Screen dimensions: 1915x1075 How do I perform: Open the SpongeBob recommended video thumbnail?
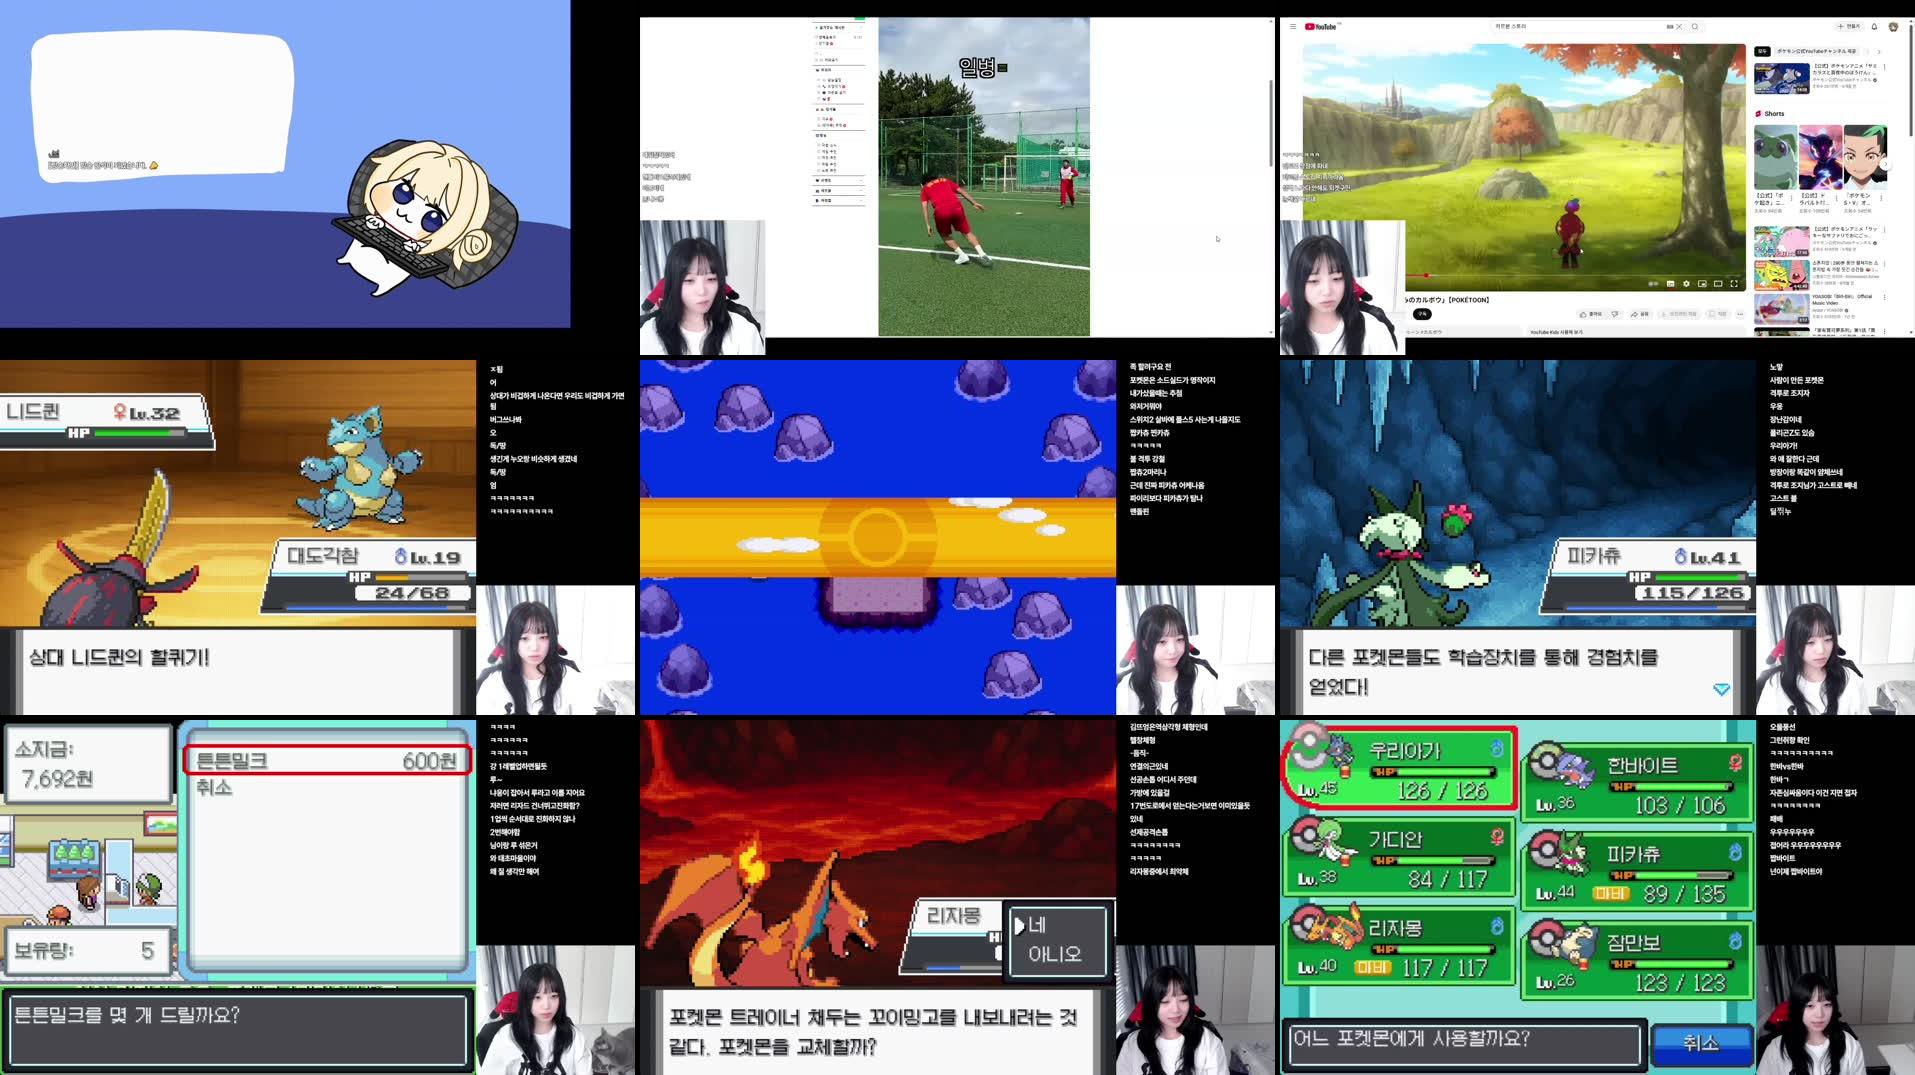pyautogui.click(x=1781, y=275)
